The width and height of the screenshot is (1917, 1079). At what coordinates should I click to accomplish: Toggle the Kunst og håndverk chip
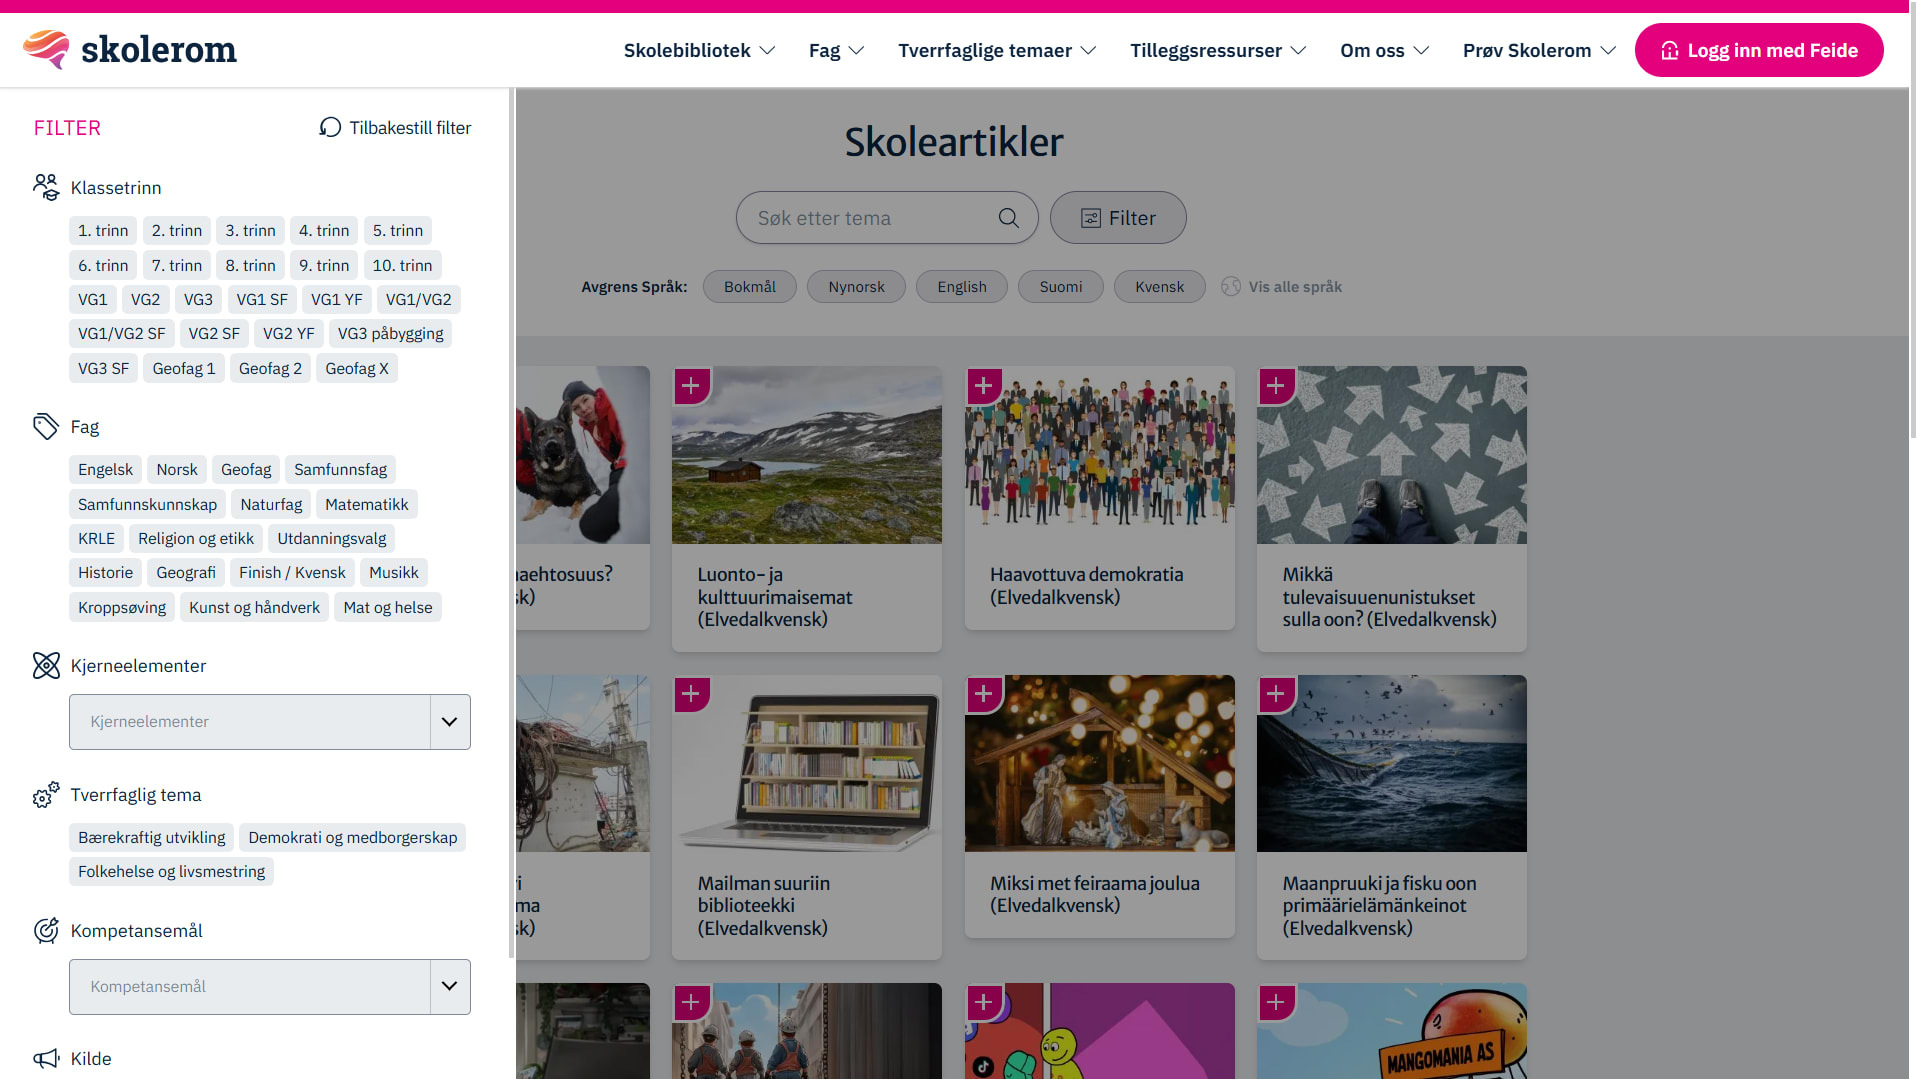click(255, 607)
